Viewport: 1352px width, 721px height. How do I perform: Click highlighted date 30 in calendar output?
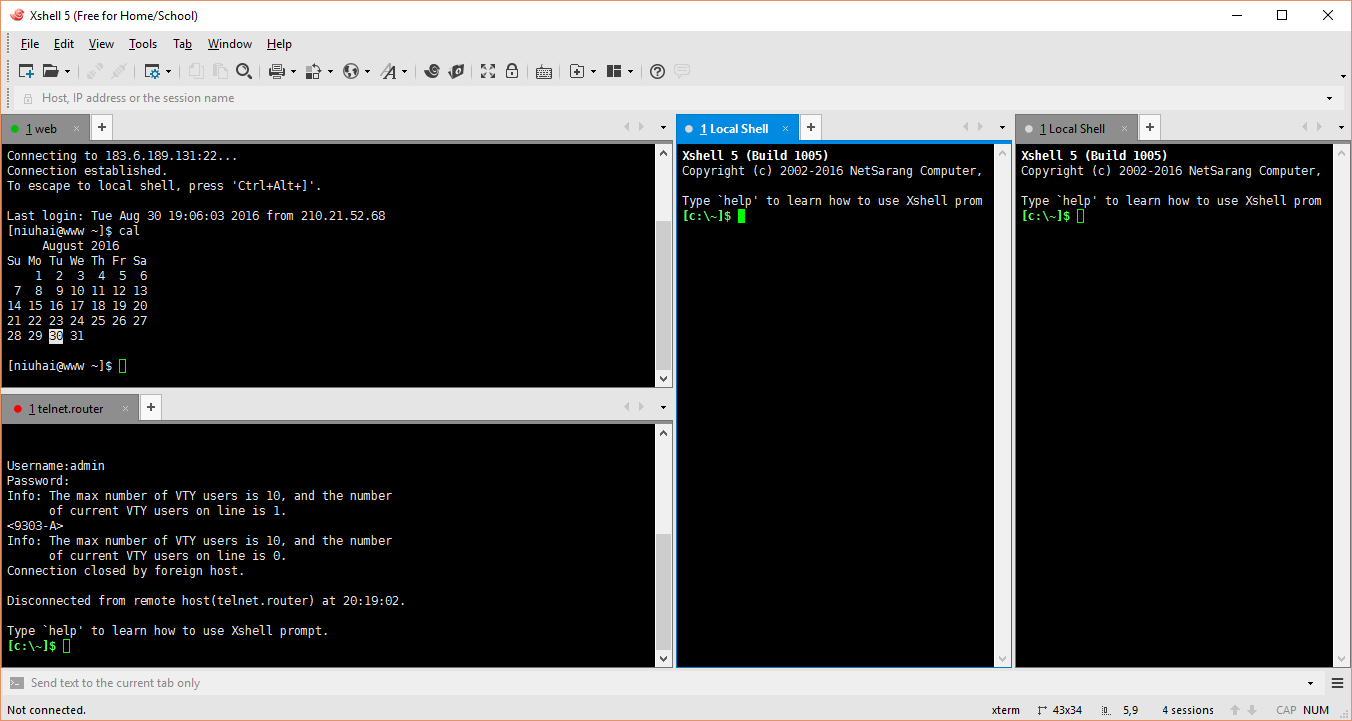[56, 336]
